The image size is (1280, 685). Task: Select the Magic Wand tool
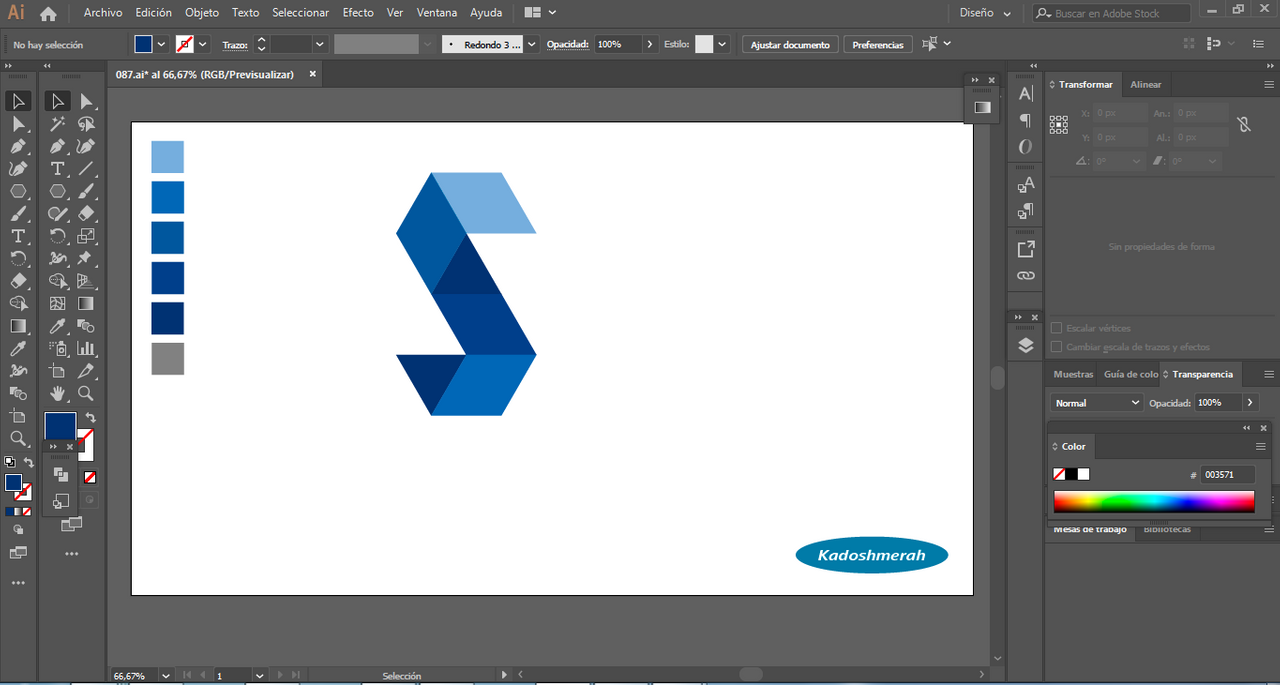click(x=58, y=124)
